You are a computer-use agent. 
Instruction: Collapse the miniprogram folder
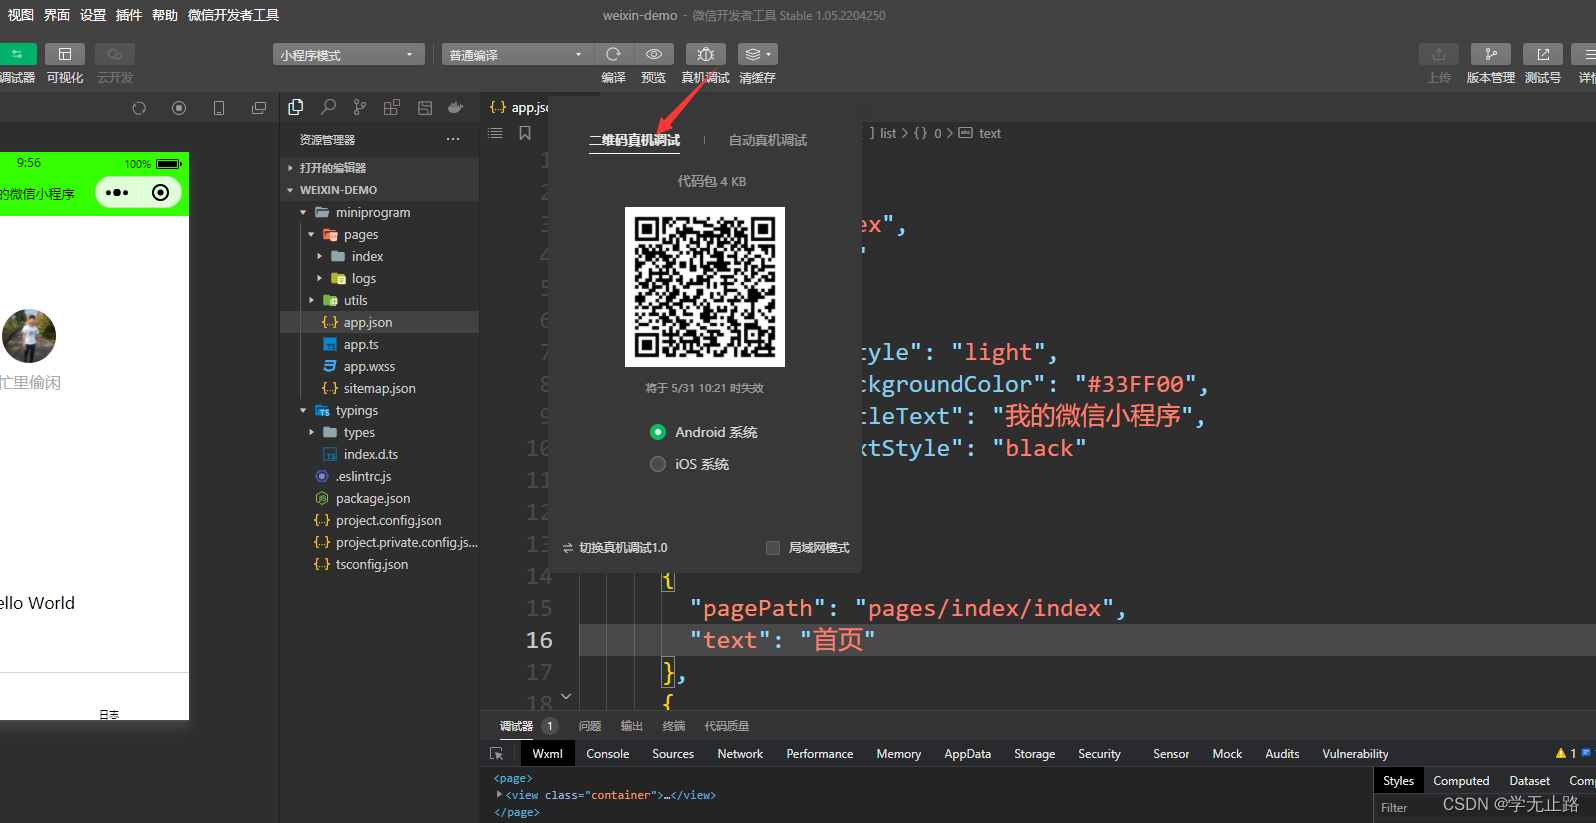coord(303,212)
